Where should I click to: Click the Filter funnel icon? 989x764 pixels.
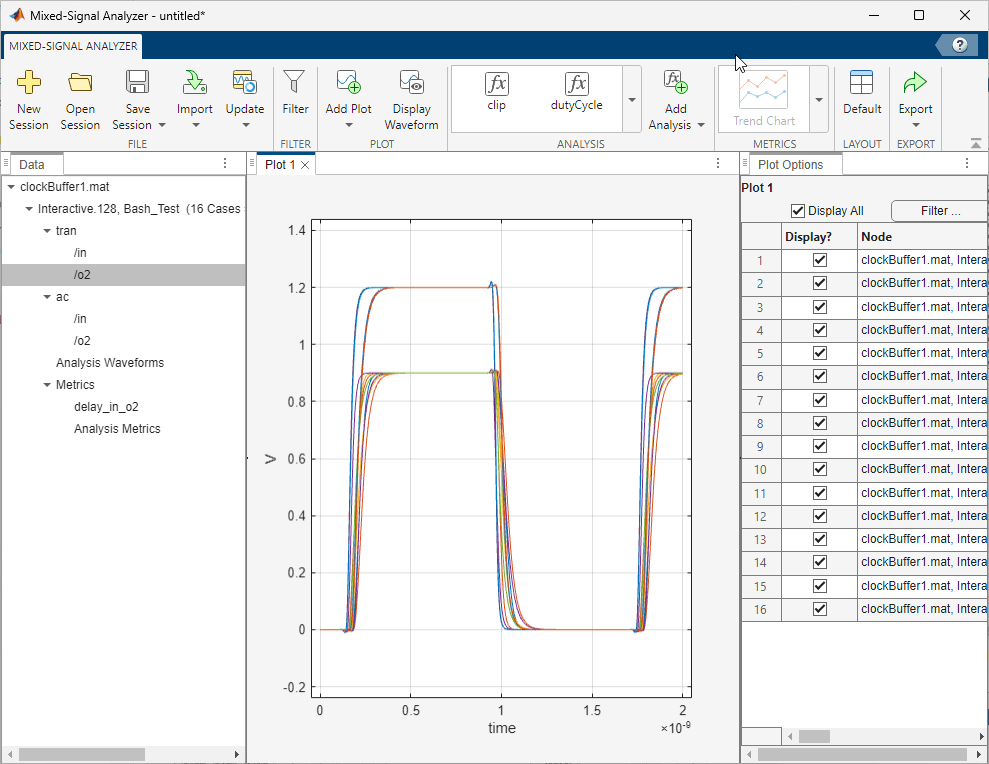(295, 84)
